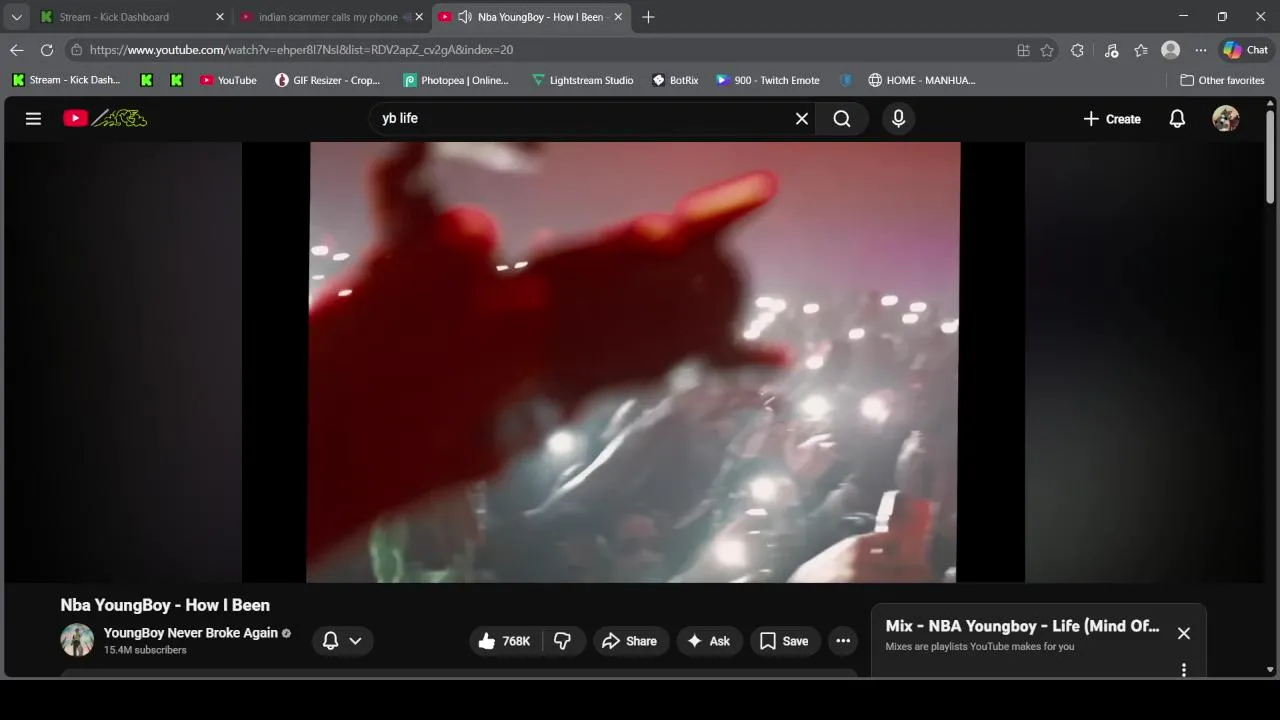The width and height of the screenshot is (1280, 720).
Task: Open a new tab with plus button
Action: click(x=648, y=17)
